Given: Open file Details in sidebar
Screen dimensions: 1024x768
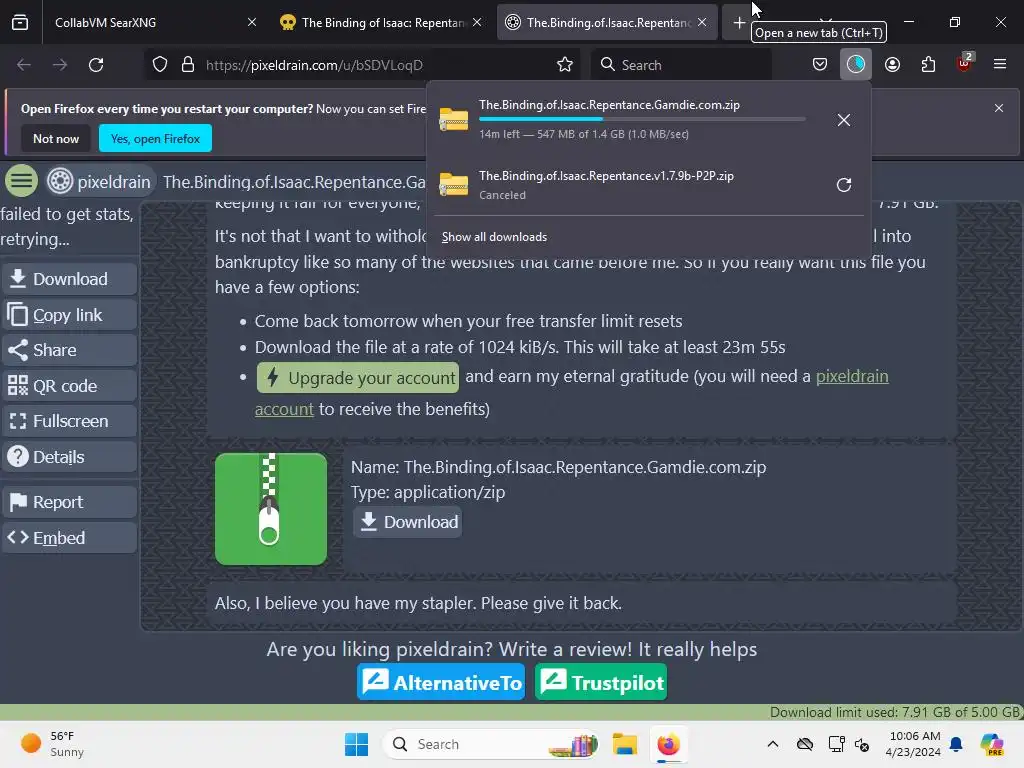Looking at the screenshot, I should click(x=69, y=457).
